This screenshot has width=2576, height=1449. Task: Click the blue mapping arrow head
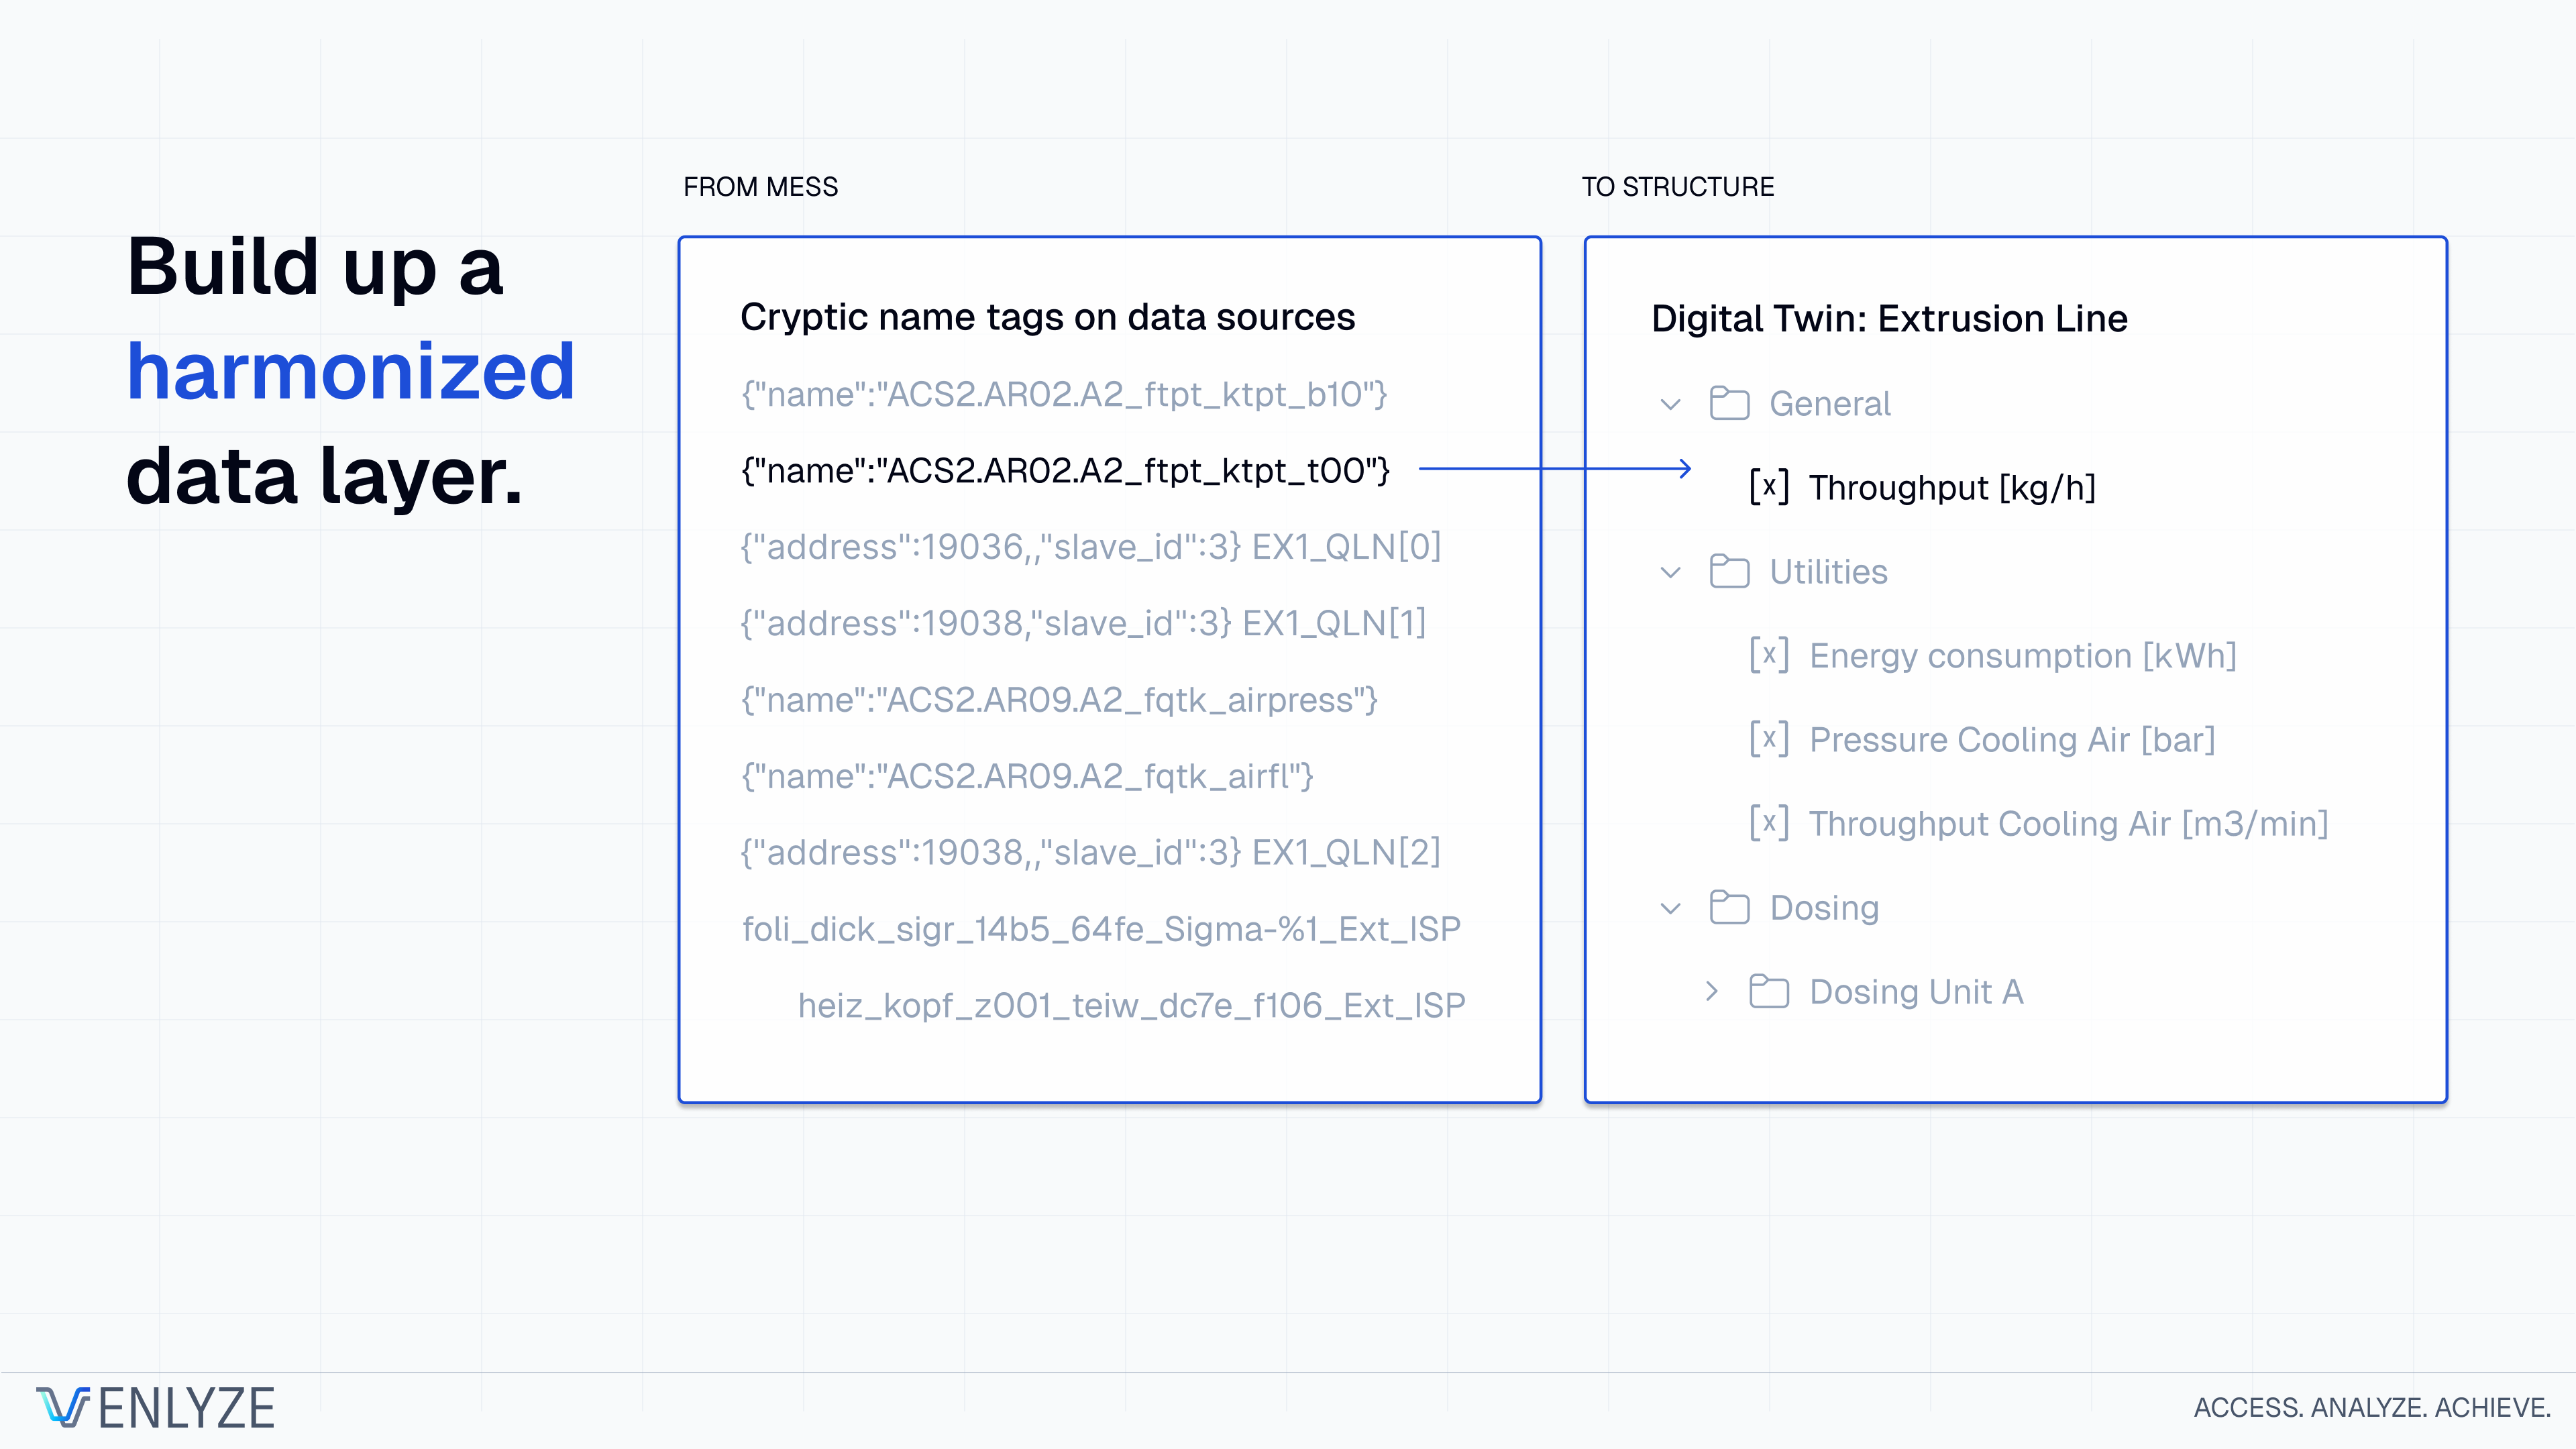click(x=1685, y=468)
